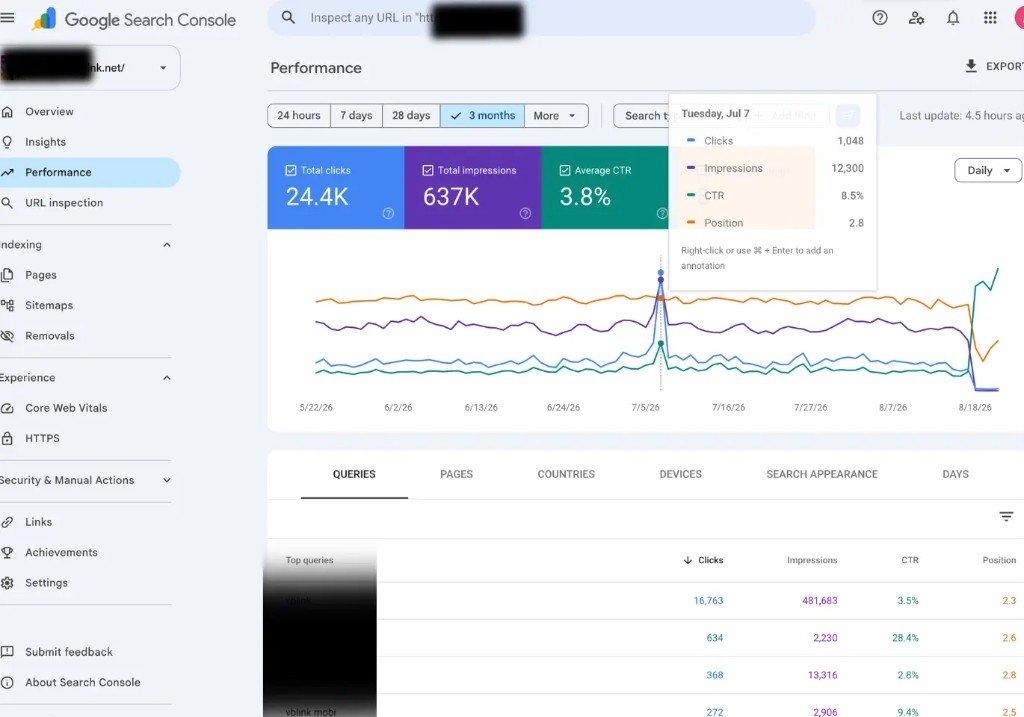Click the URL inspection search field
1024x717 pixels.
coord(541,18)
